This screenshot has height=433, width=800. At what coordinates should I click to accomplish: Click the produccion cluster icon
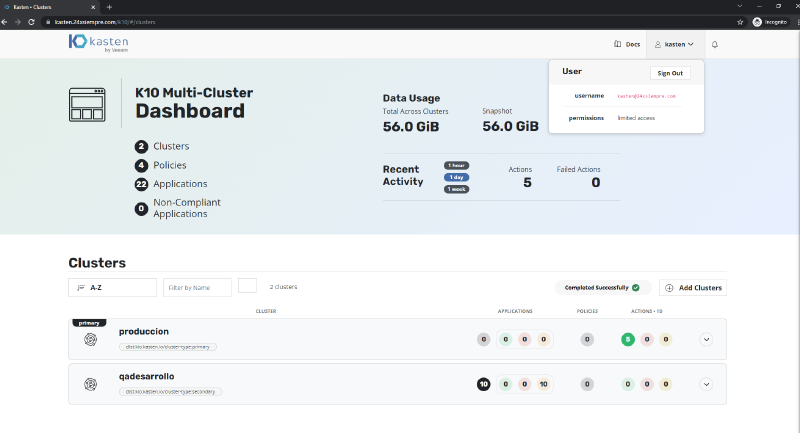pyautogui.click(x=90, y=339)
